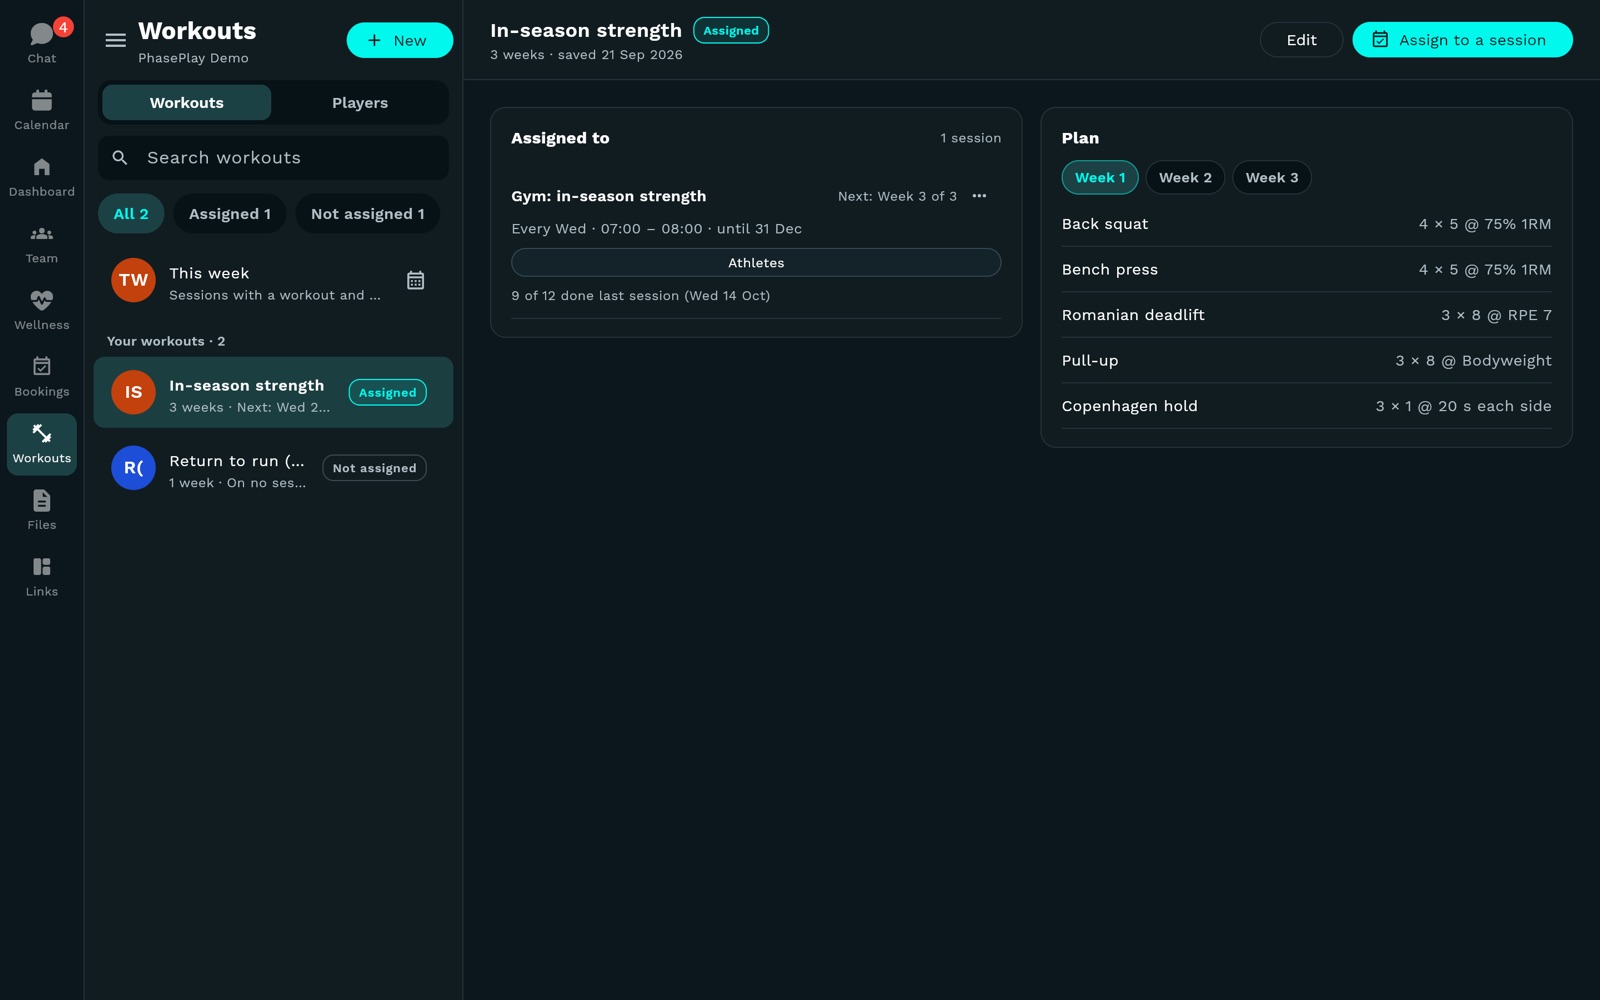Select the Pull-up exercise row
This screenshot has width=1600, height=1000.
click(1306, 361)
